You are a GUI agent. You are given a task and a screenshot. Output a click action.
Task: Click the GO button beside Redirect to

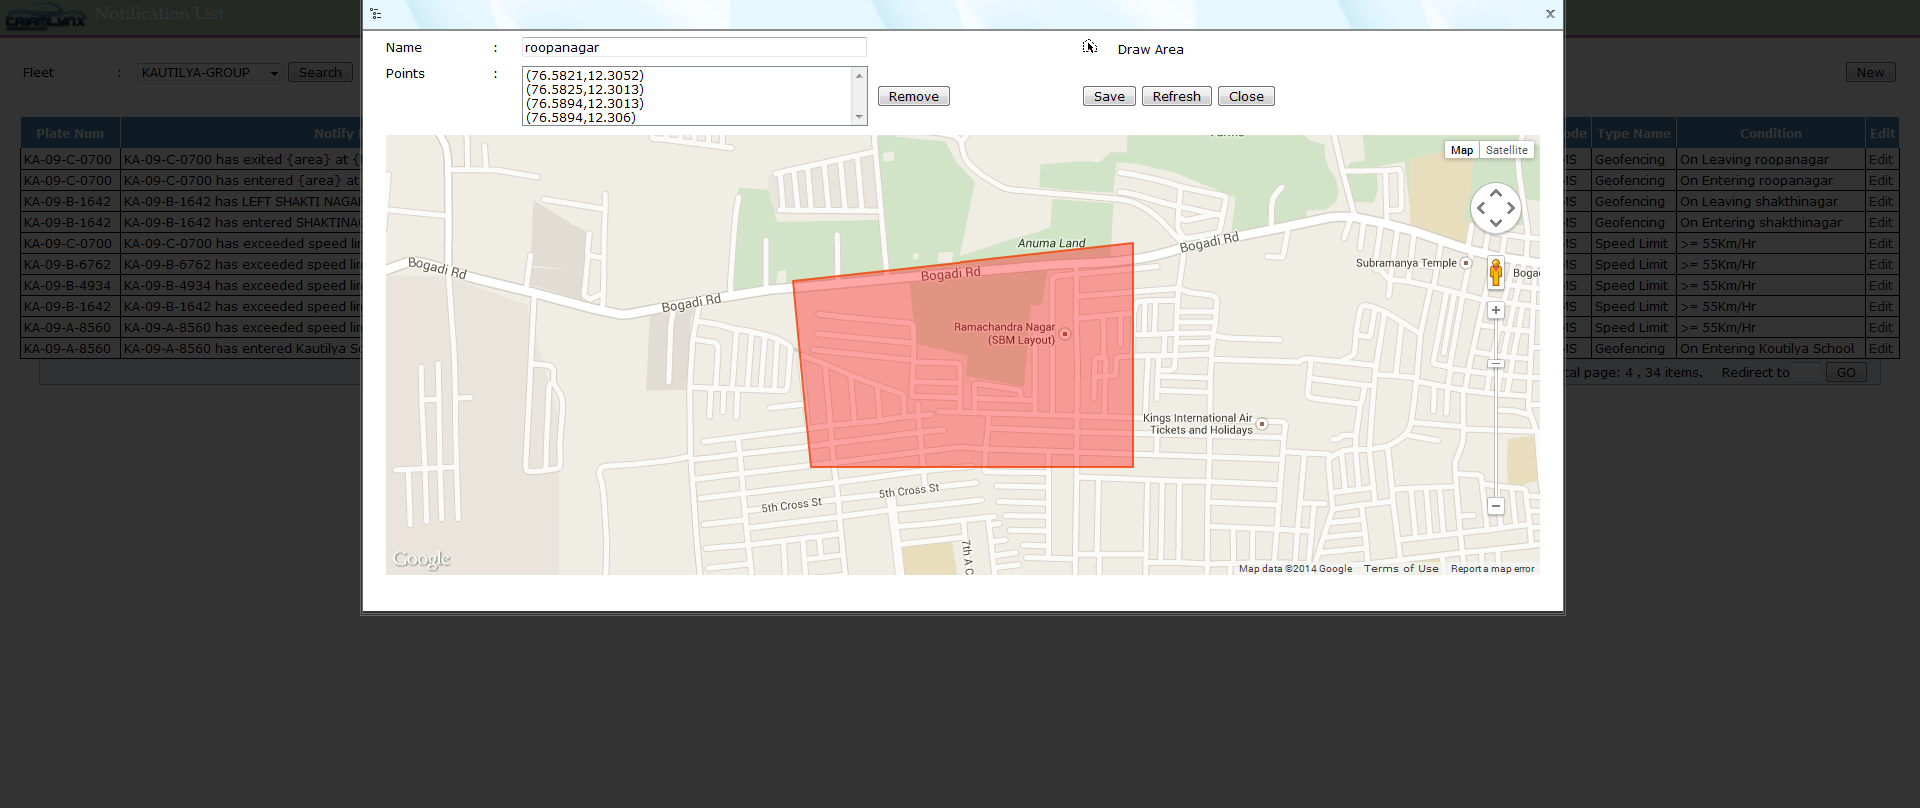[1846, 372]
